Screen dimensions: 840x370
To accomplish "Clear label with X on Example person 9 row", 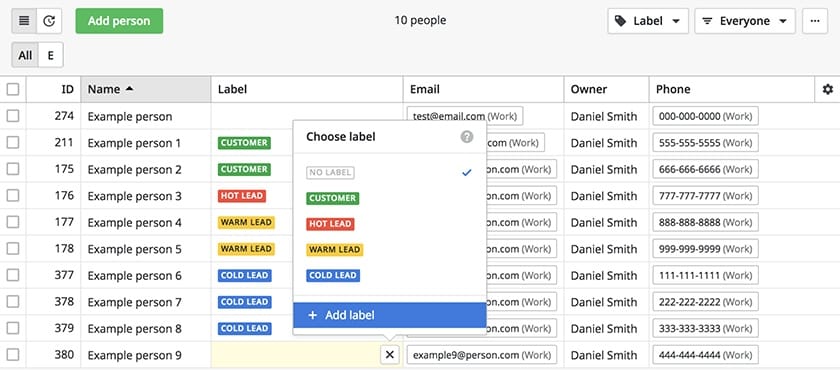I will [389, 354].
